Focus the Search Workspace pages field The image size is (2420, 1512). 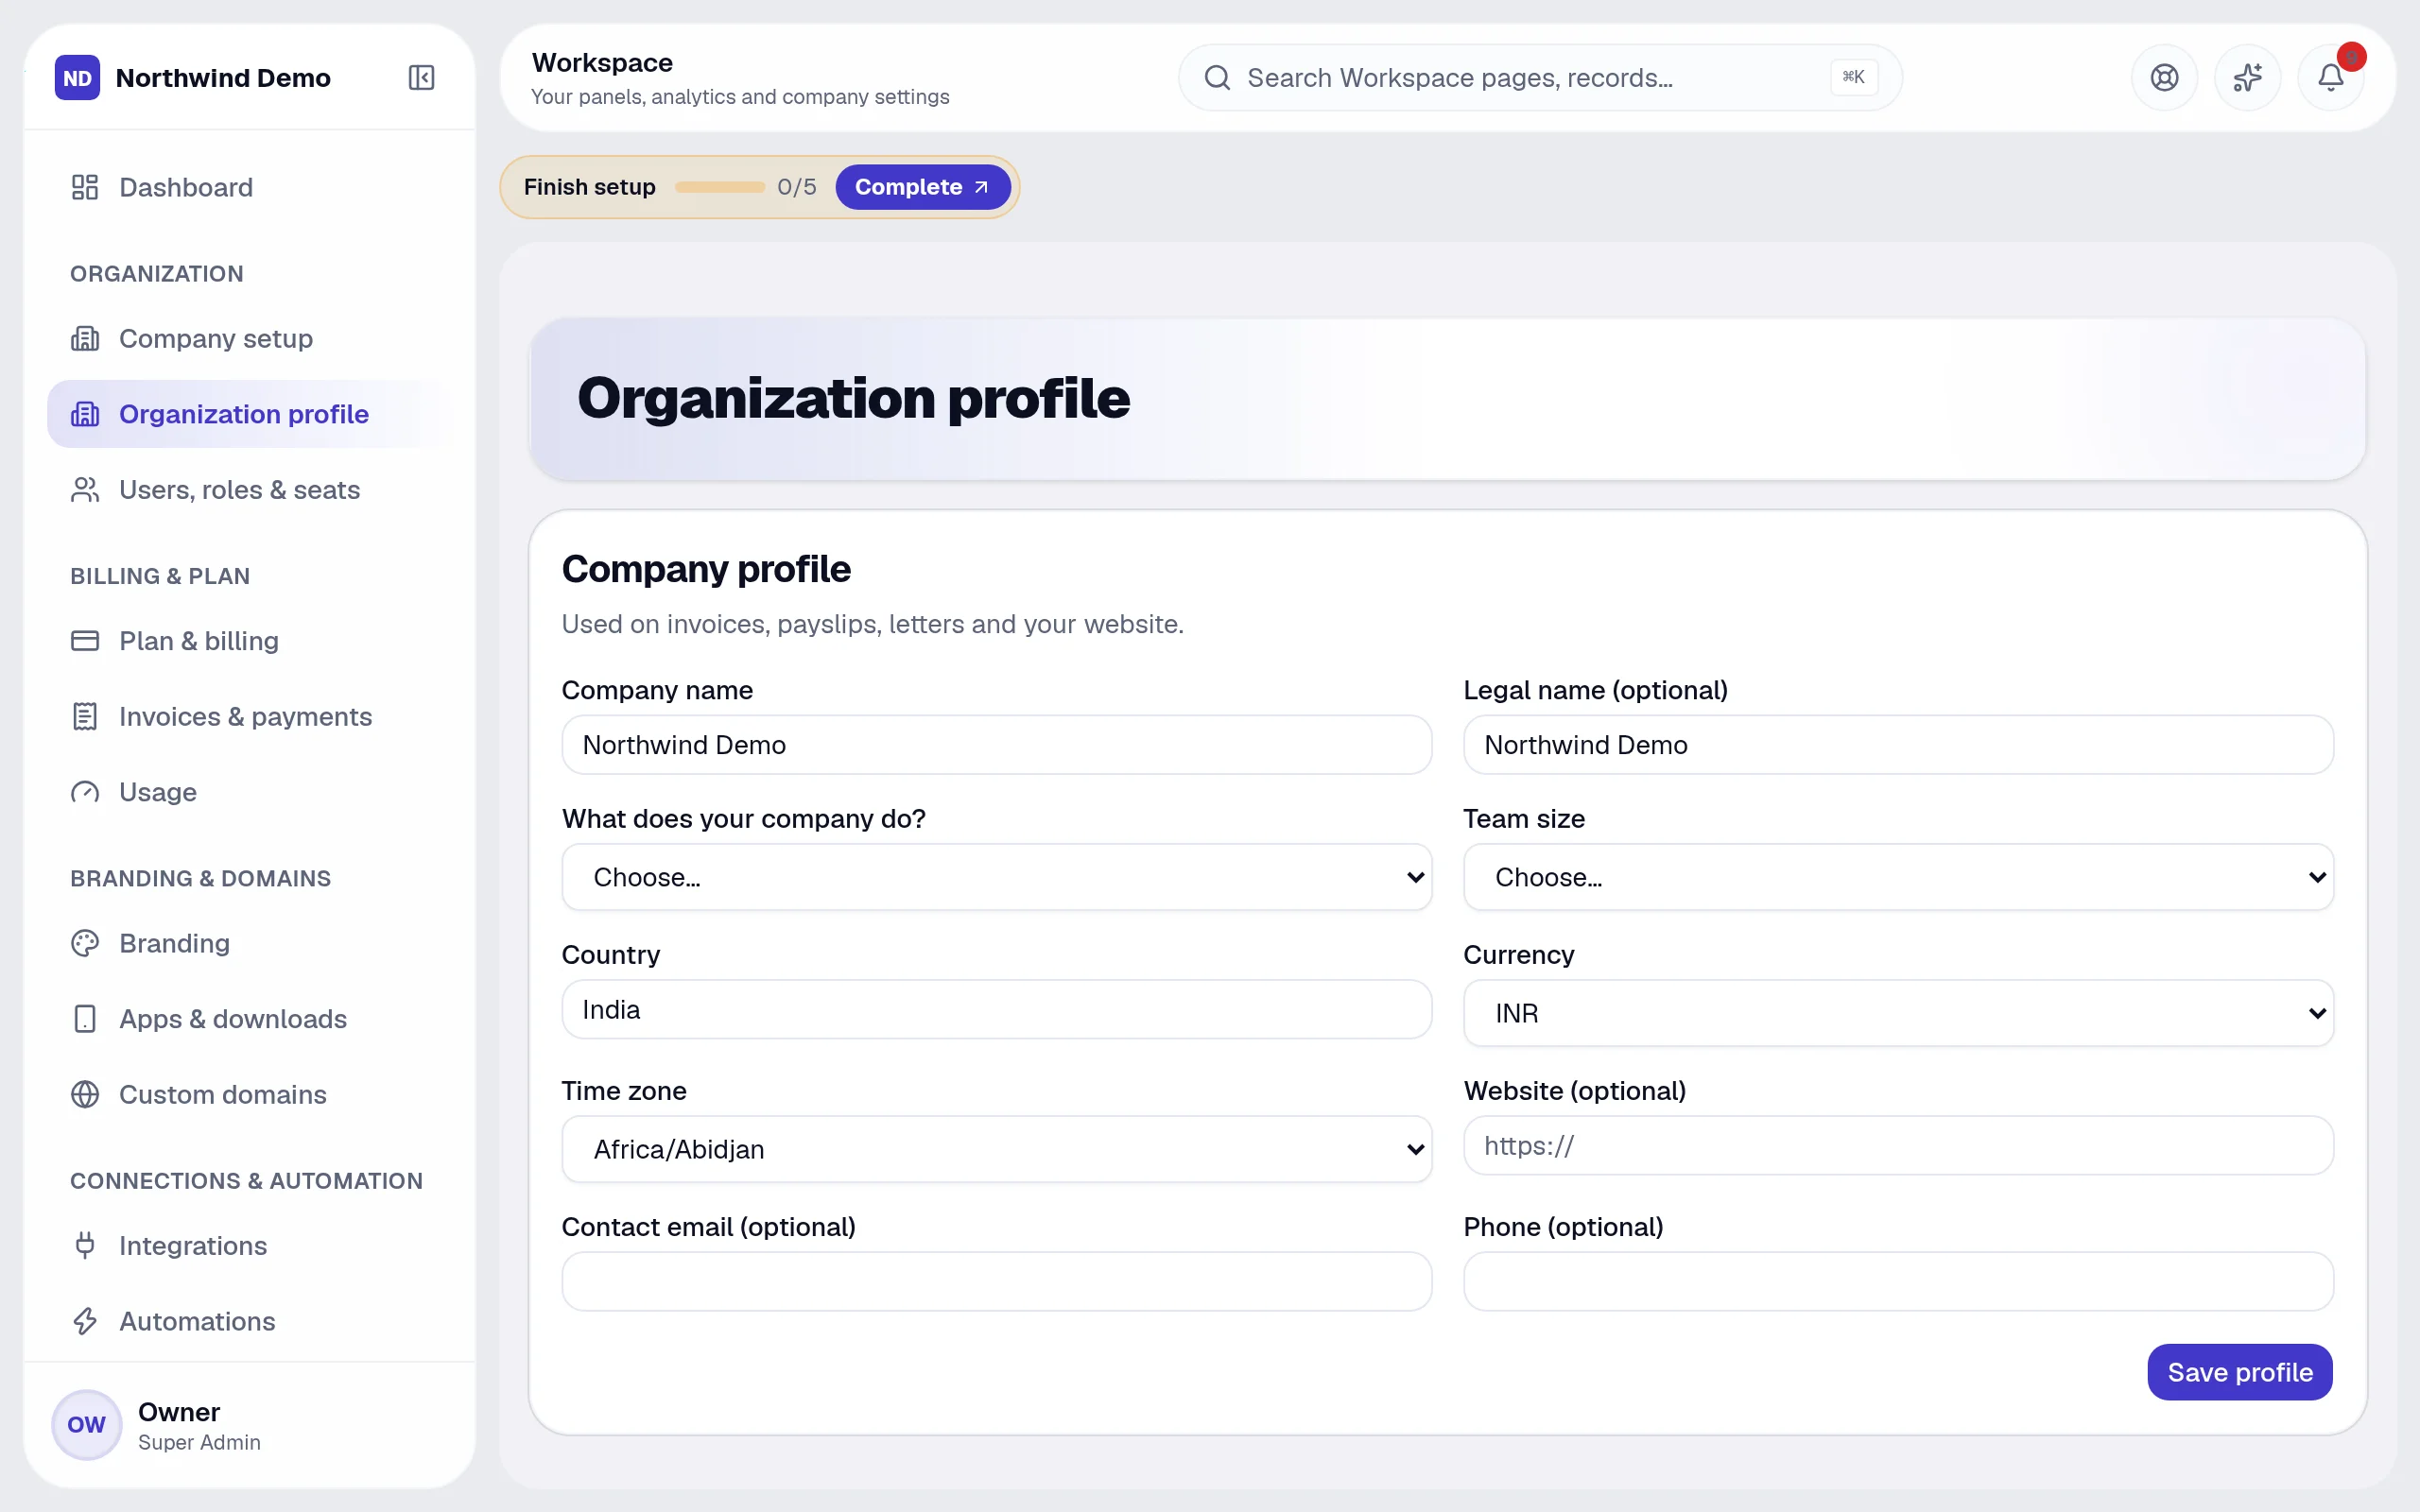click(x=1539, y=77)
